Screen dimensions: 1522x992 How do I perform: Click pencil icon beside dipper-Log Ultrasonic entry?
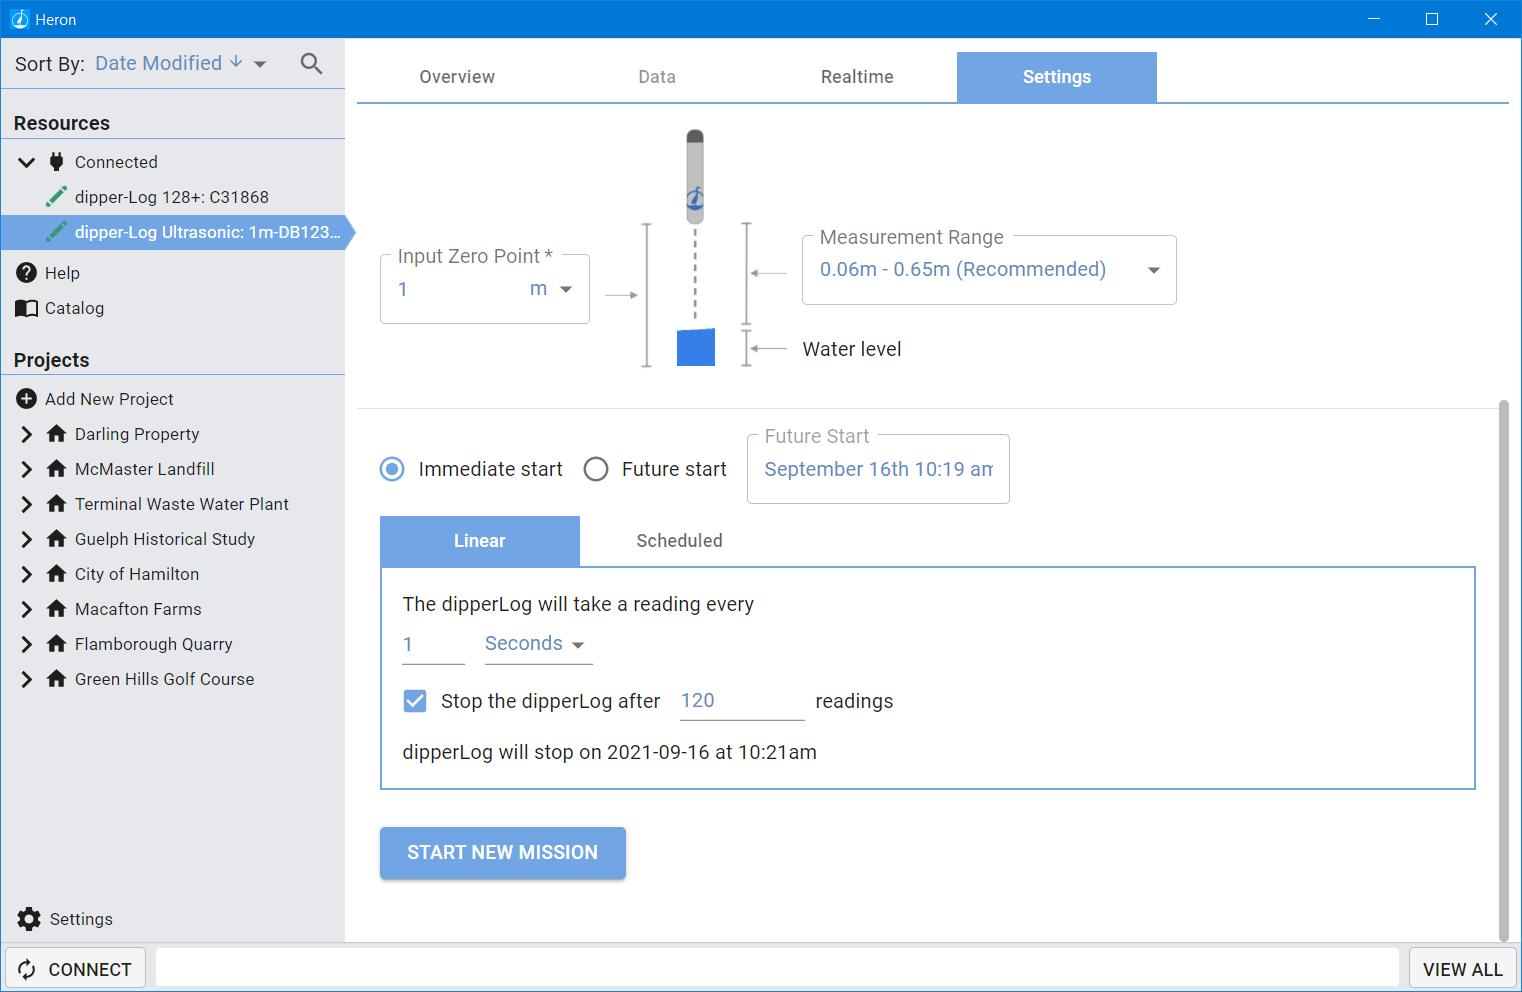[57, 232]
